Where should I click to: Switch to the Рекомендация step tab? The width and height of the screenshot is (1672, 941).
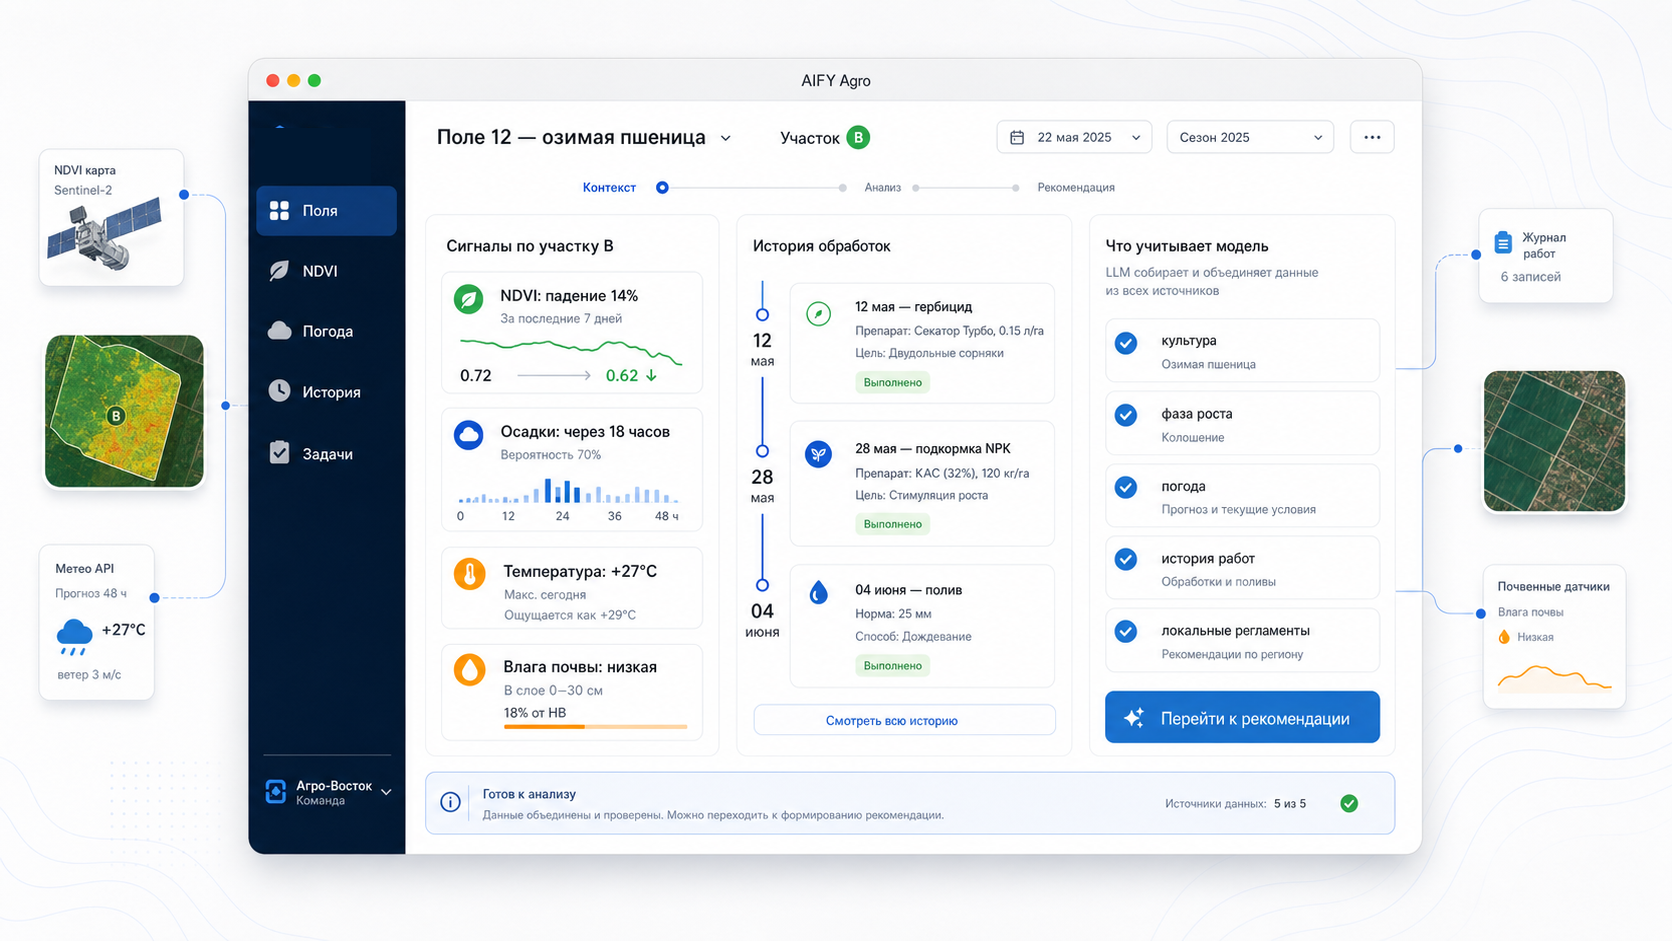pos(1076,188)
